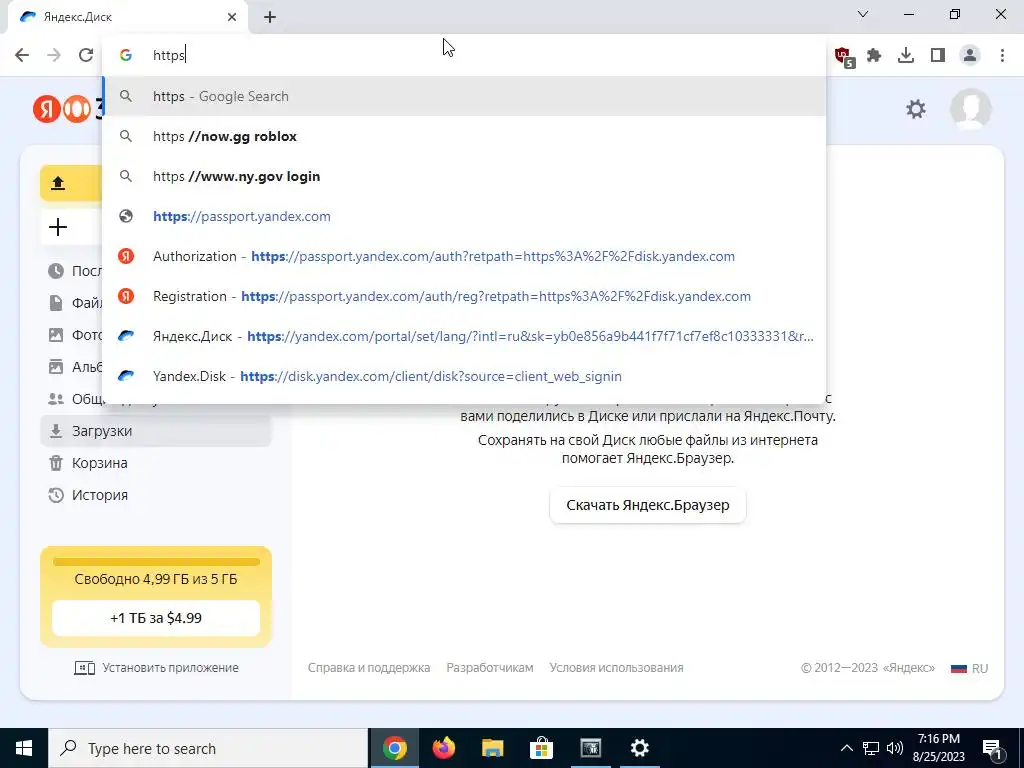Open Firefox from the taskbar
1024x768 pixels.
443,748
